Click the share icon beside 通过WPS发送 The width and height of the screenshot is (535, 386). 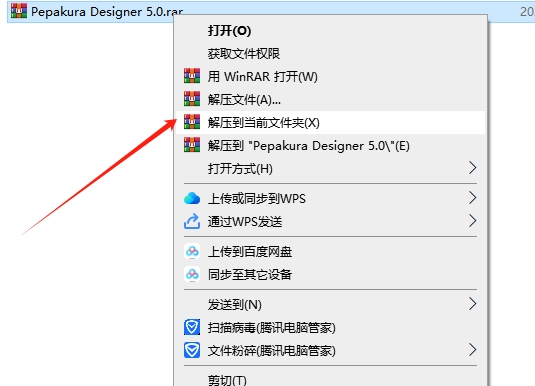point(192,221)
